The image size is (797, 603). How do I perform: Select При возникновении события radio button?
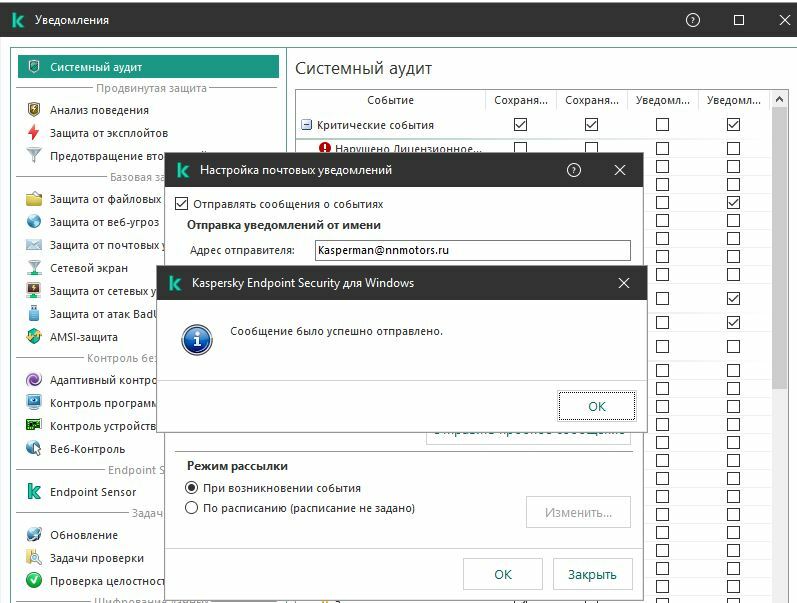coord(192,488)
